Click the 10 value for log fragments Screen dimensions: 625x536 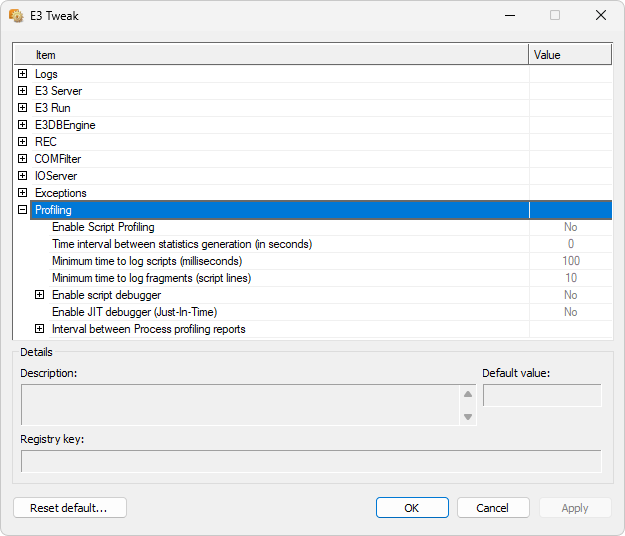571,278
